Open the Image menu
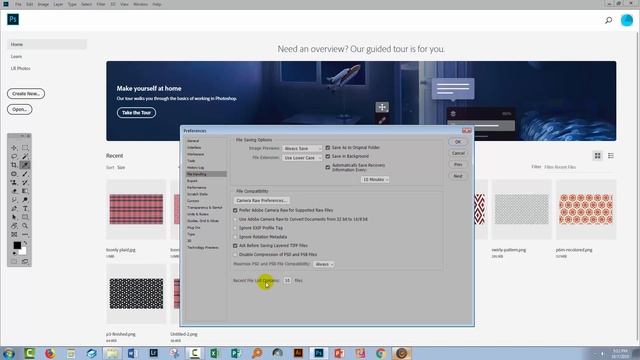The image size is (640, 360). (43, 4)
